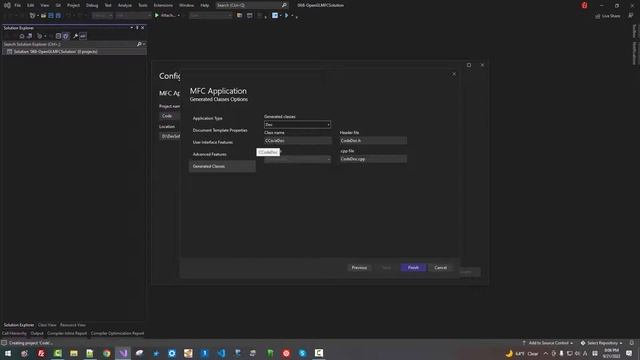Pin the Solution Explorer panel
This screenshot has width=640, height=360.
[x=137, y=28]
